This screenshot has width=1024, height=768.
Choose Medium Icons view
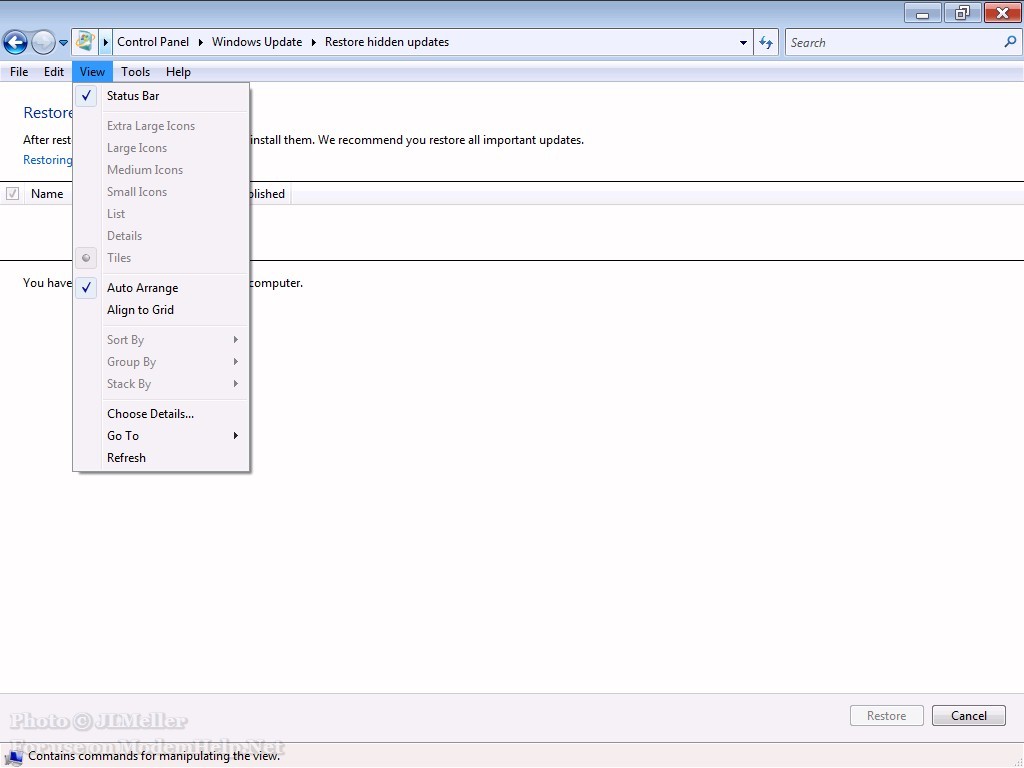(x=161, y=170)
